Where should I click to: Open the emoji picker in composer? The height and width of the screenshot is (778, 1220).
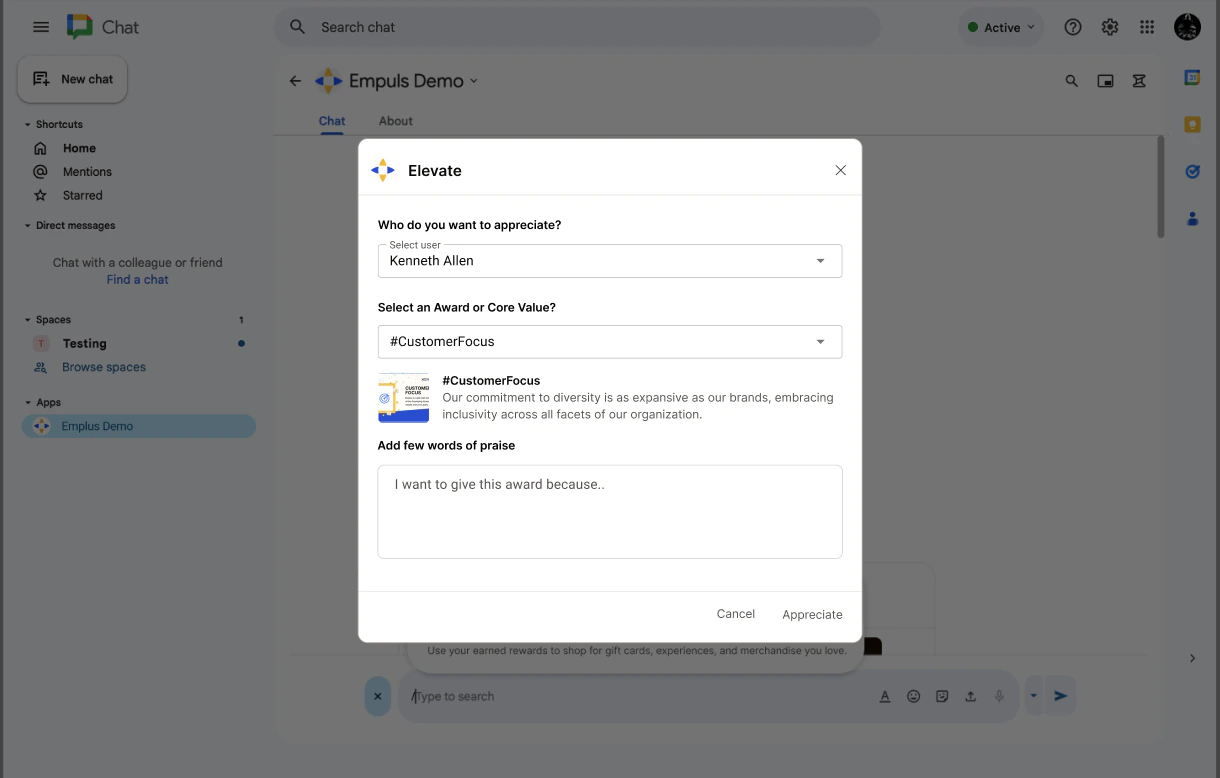pos(913,696)
